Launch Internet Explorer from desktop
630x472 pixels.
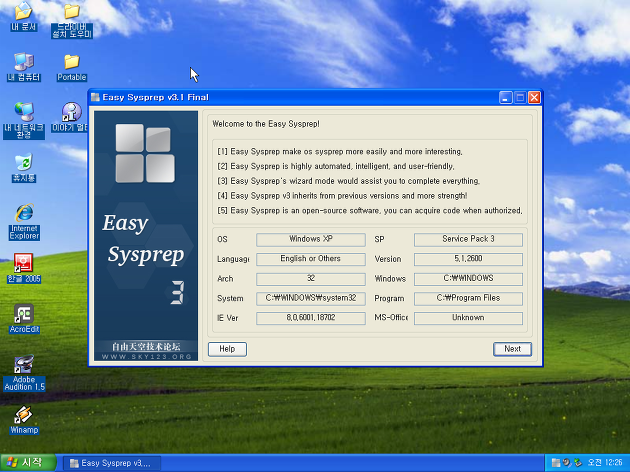coord(24,222)
